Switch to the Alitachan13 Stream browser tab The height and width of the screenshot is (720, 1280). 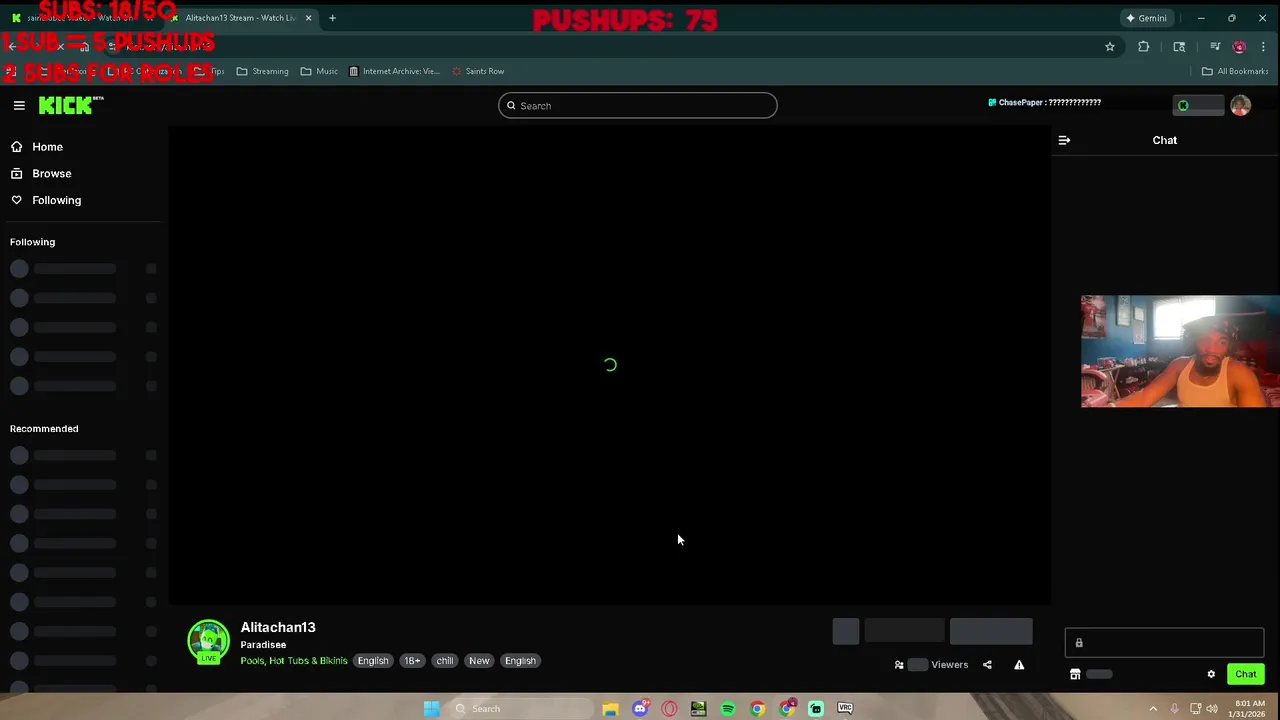tap(240, 18)
